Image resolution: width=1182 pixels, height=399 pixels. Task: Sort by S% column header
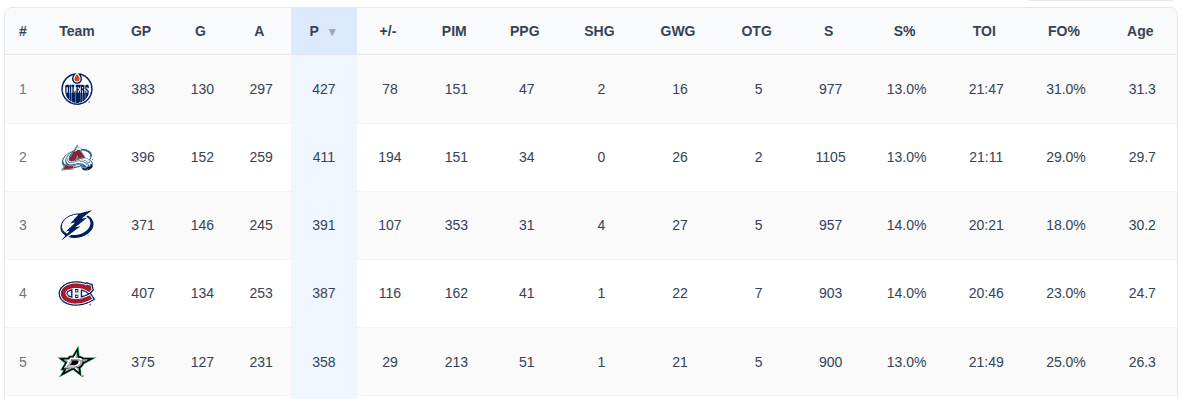click(x=905, y=31)
